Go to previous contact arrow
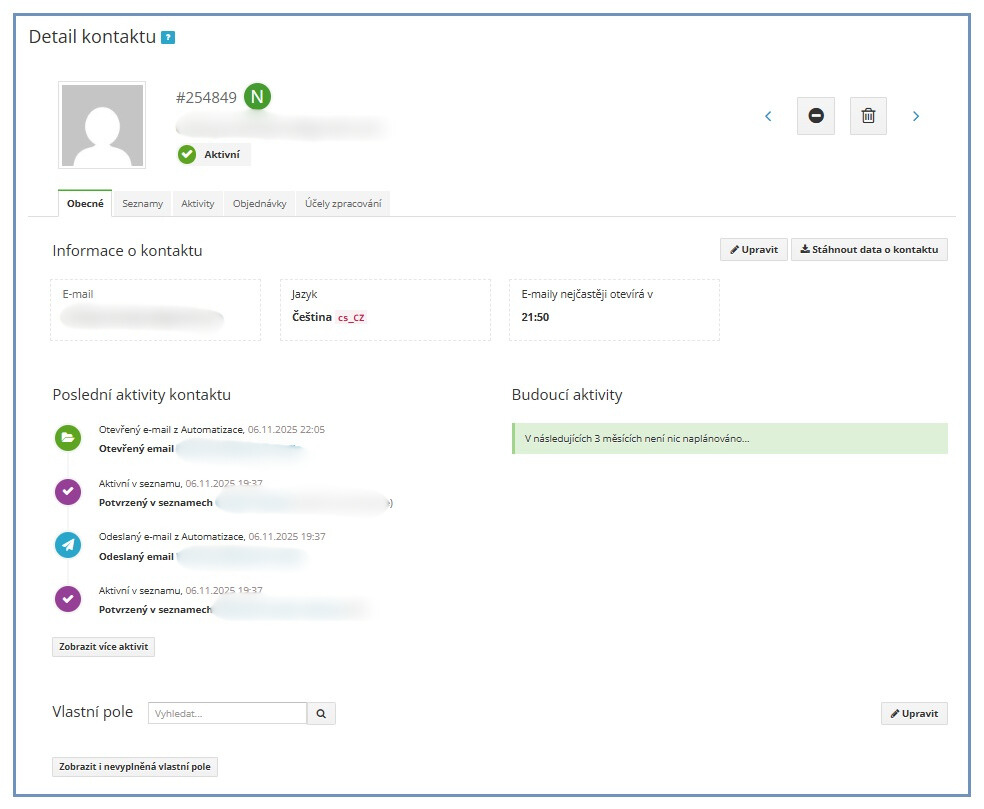The image size is (984, 809). (x=768, y=116)
